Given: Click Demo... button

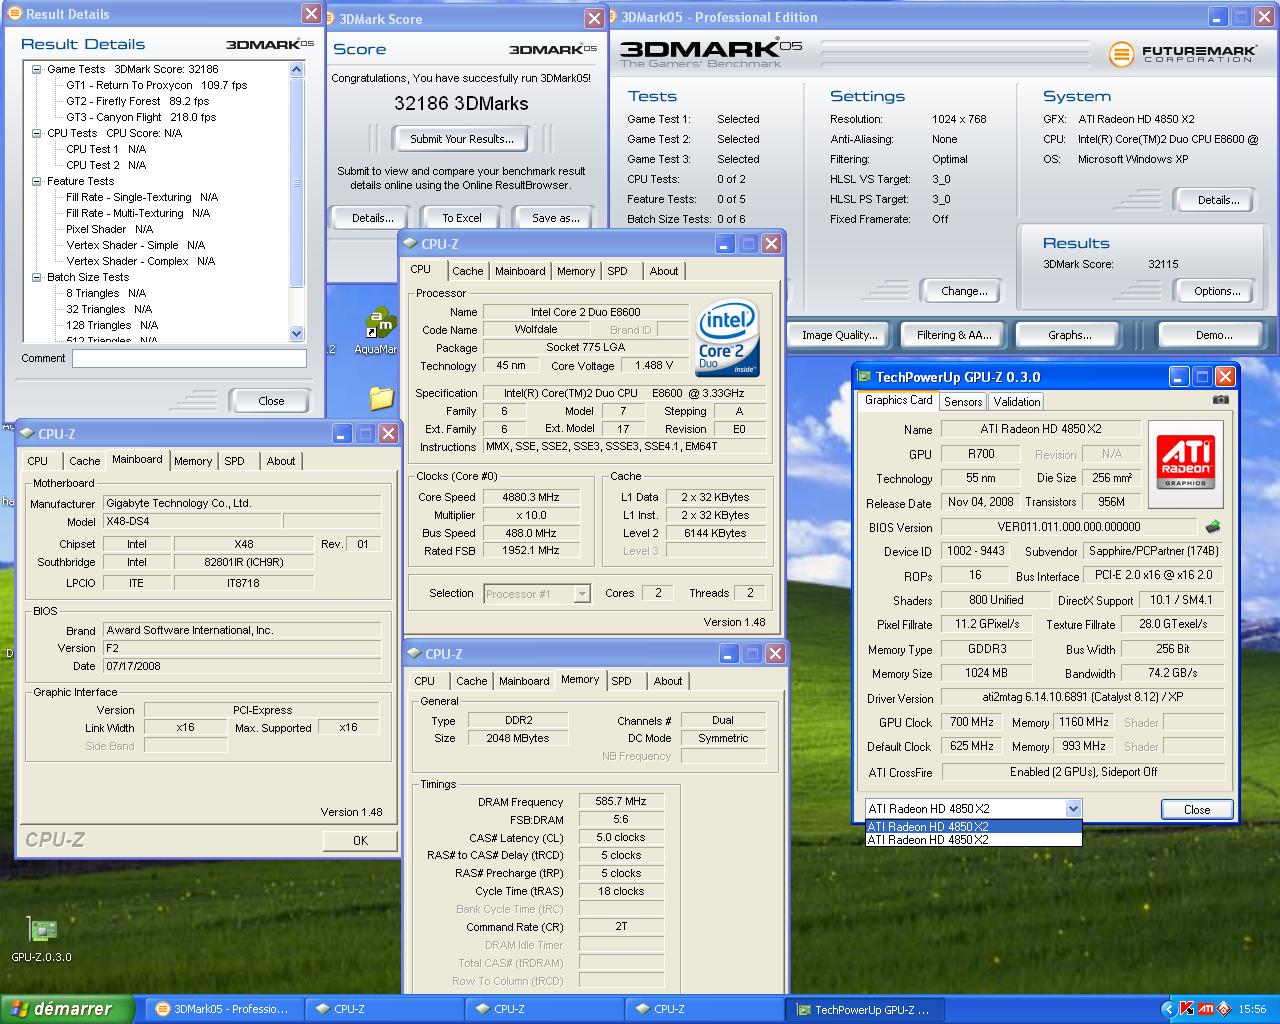Looking at the screenshot, I should point(1214,335).
